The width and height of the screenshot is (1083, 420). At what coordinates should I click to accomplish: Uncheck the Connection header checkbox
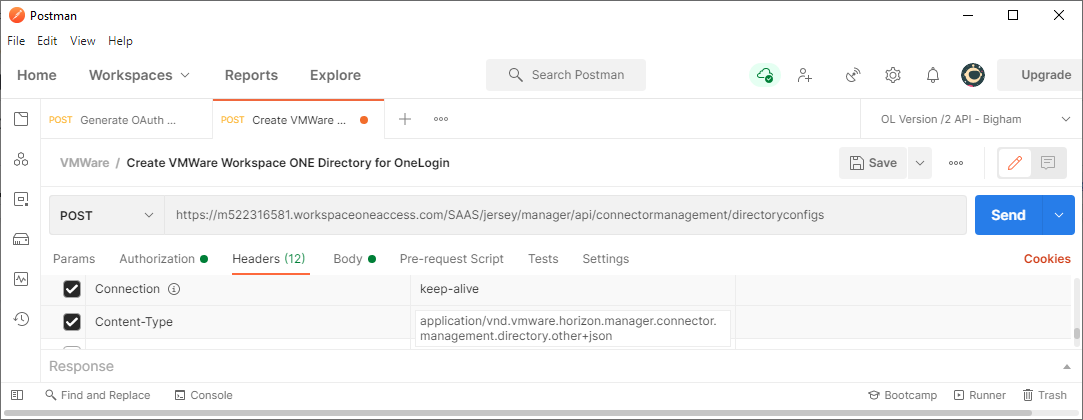tap(72, 289)
